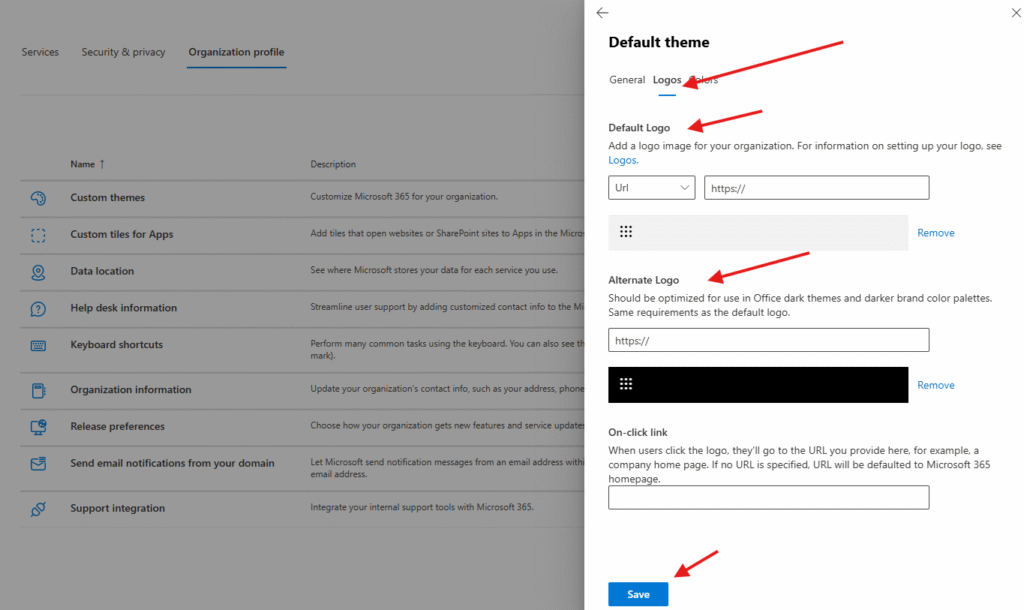Click the Support integration icon
This screenshot has width=1024, height=610.
[x=38, y=509]
